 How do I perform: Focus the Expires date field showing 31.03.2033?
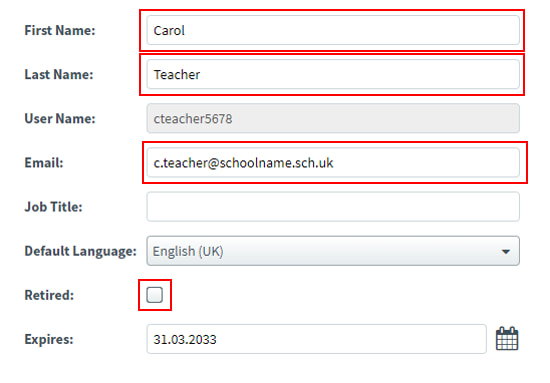tap(316, 339)
